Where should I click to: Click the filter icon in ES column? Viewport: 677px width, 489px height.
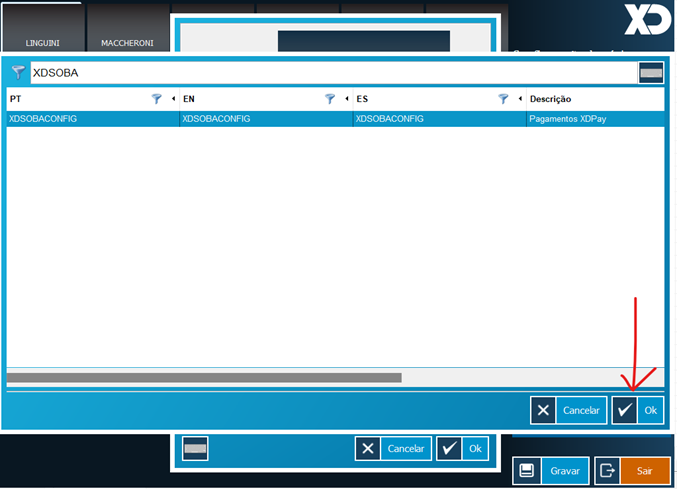coord(504,99)
